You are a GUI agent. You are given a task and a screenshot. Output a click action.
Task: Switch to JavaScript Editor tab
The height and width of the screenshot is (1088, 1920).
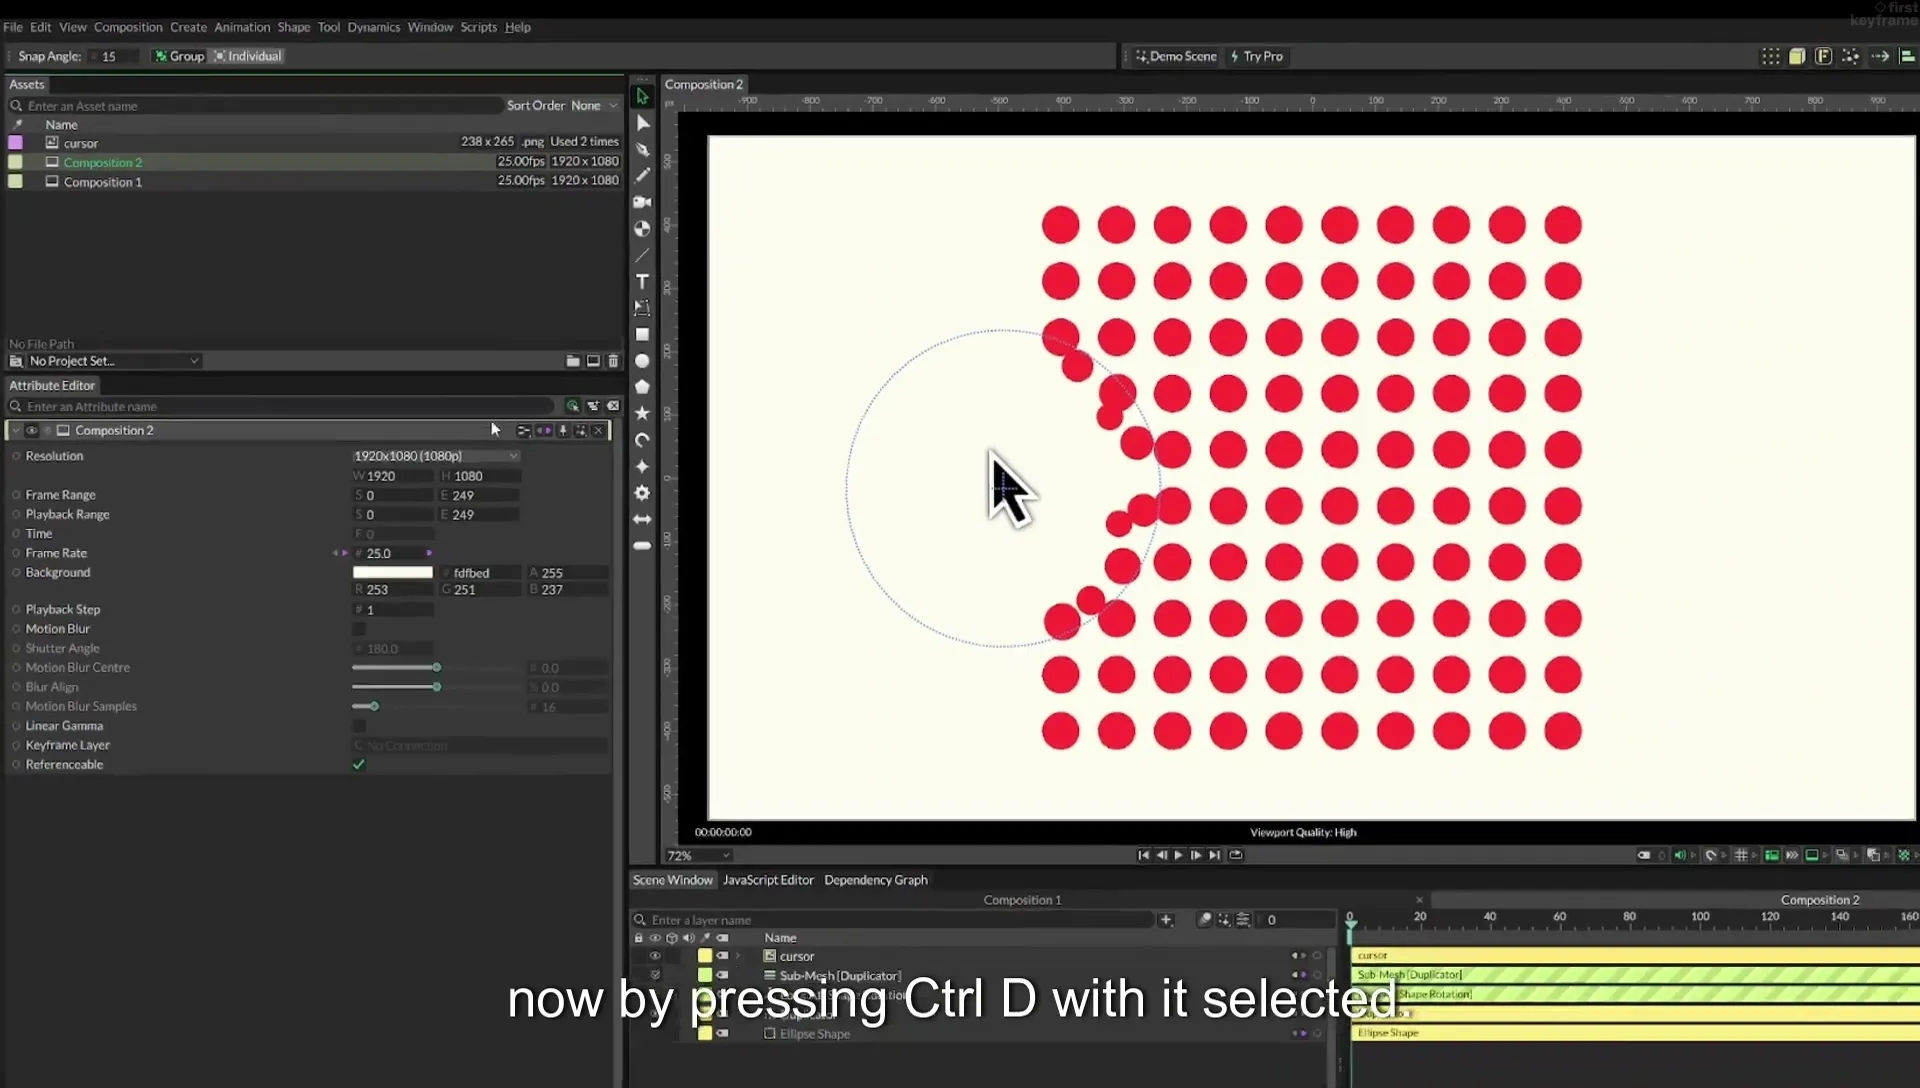point(768,880)
